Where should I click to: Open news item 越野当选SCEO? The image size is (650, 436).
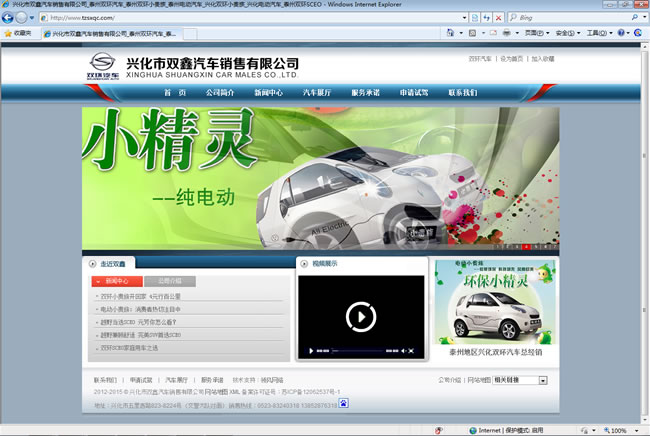click(x=138, y=322)
